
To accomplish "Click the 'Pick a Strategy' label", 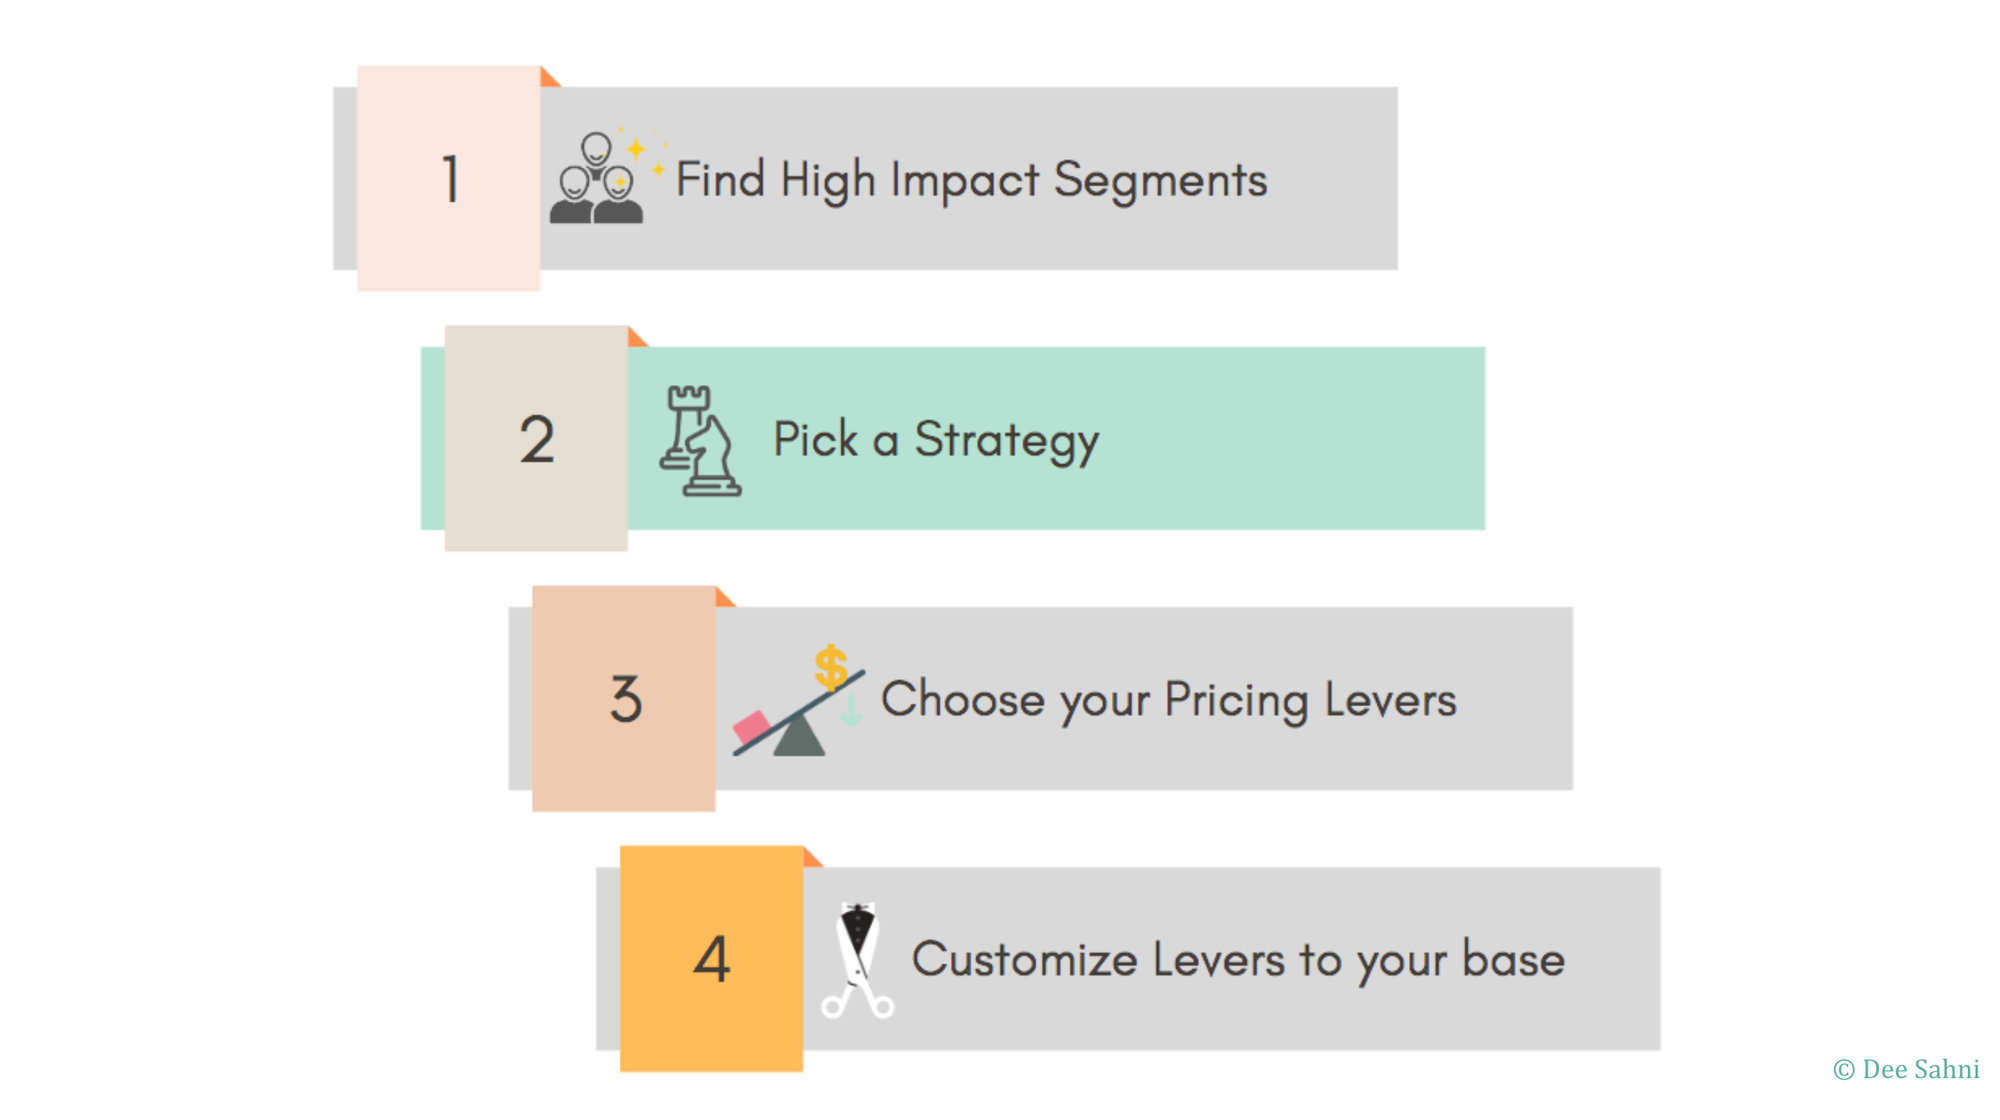I will [936, 440].
